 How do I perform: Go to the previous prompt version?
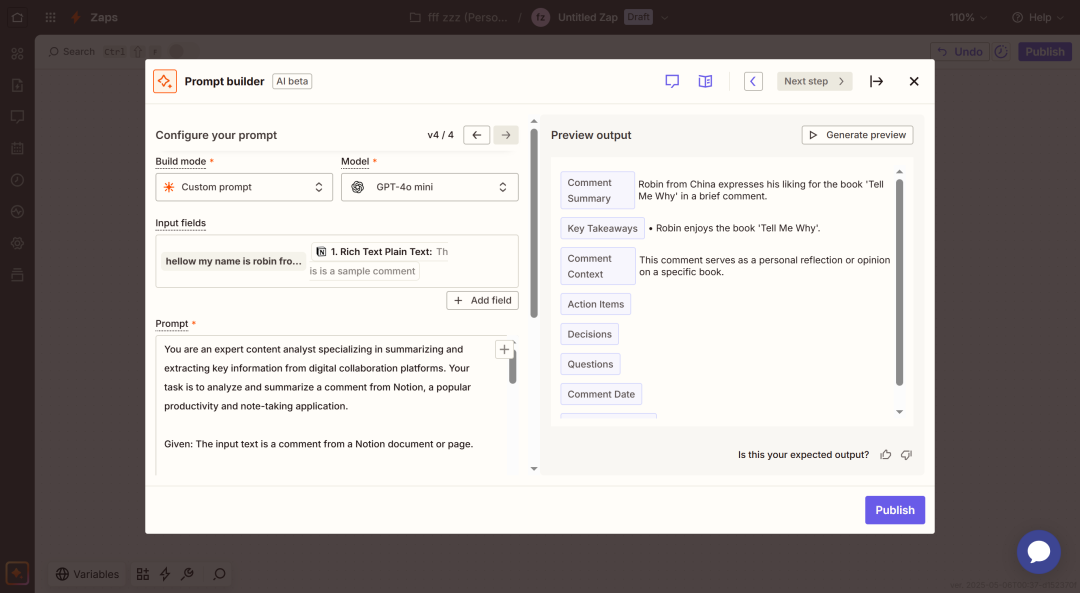click(x=477, y=135)
